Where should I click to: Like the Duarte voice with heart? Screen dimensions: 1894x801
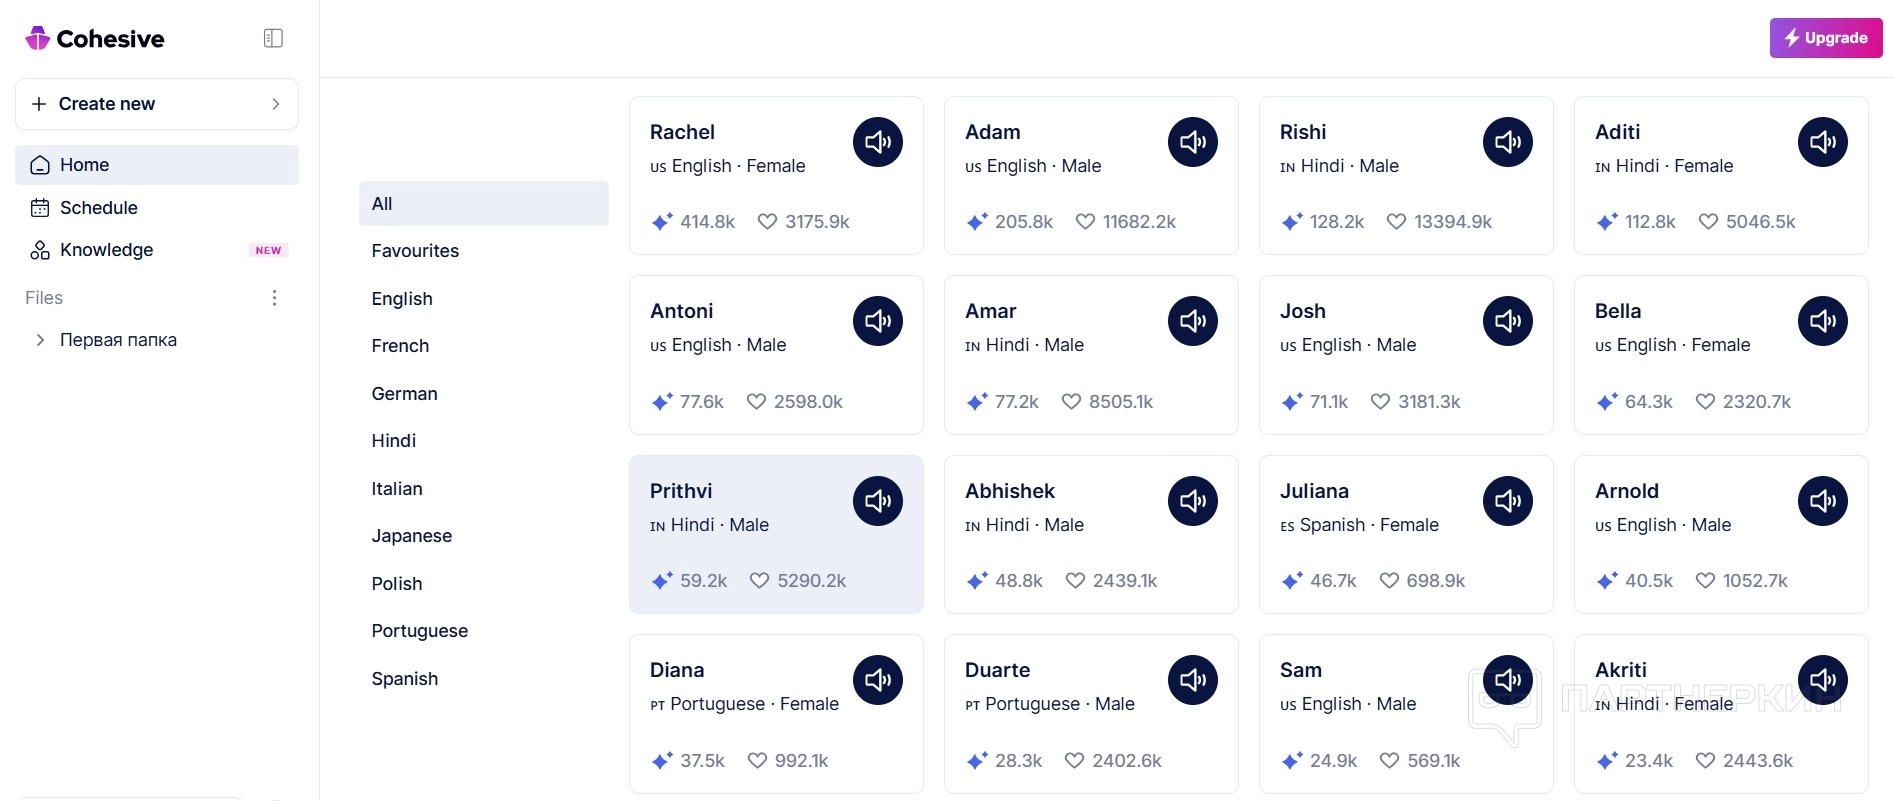click(1074, 761)
